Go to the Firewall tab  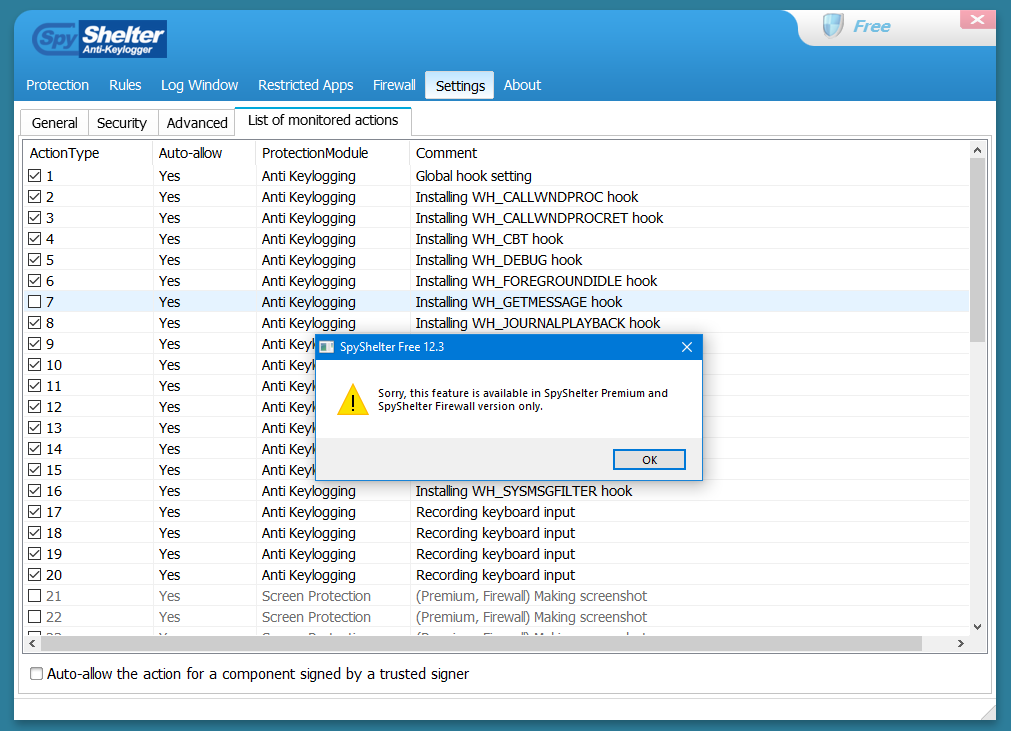(x=394, y=85)
